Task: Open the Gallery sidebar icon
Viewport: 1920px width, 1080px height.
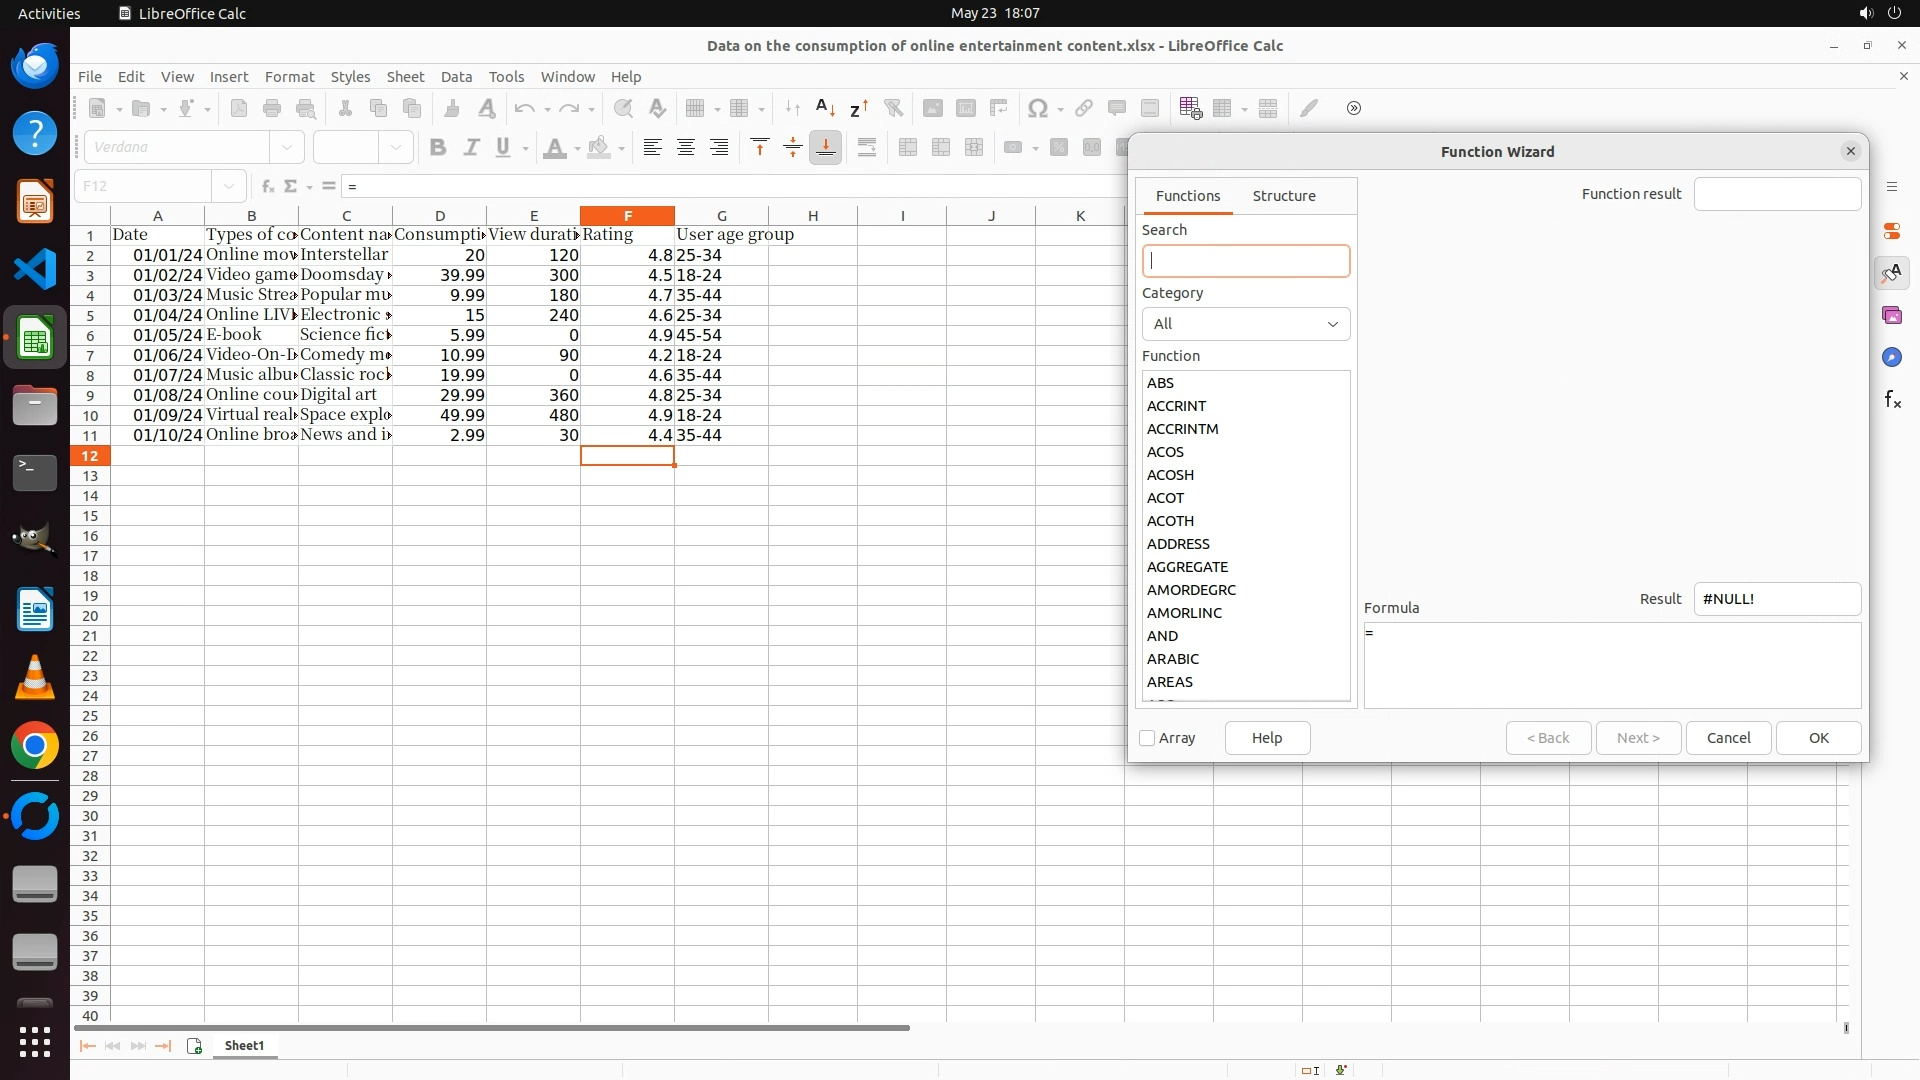Action: 1892,316
